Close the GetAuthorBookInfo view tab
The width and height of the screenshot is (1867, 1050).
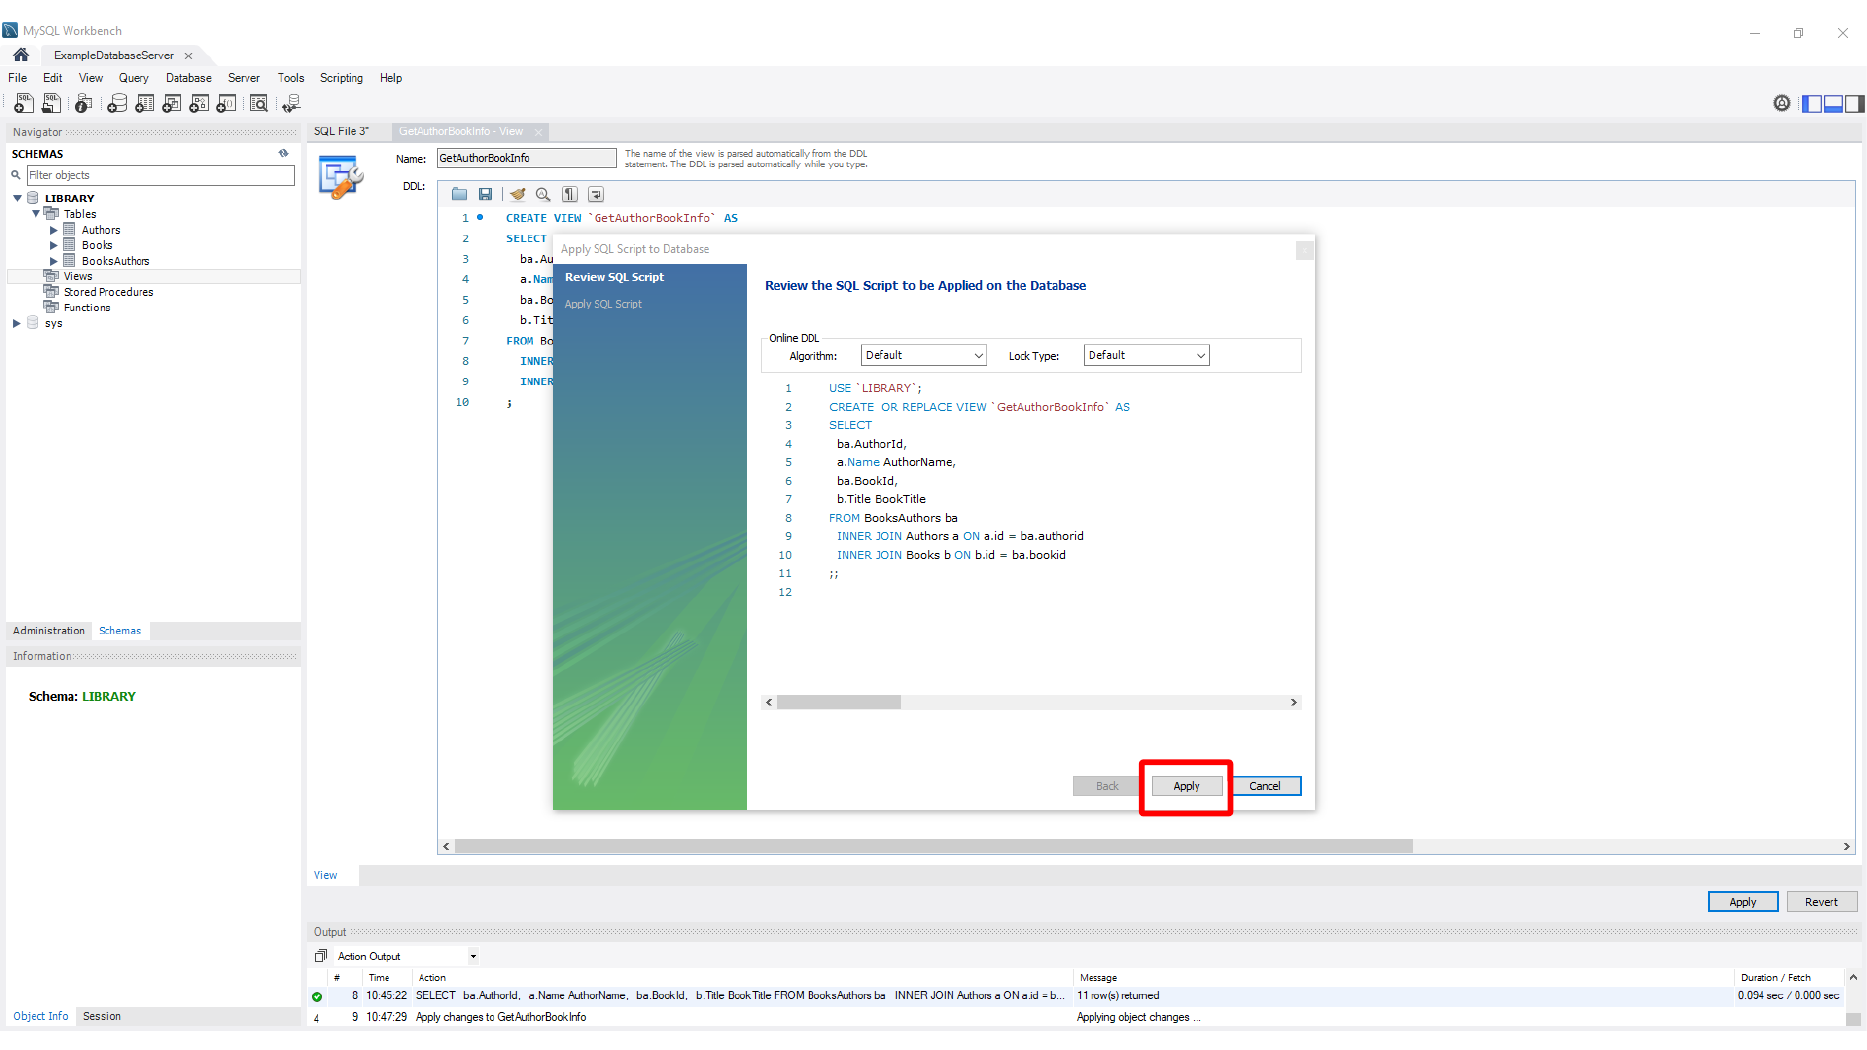[x=538, y=132]
